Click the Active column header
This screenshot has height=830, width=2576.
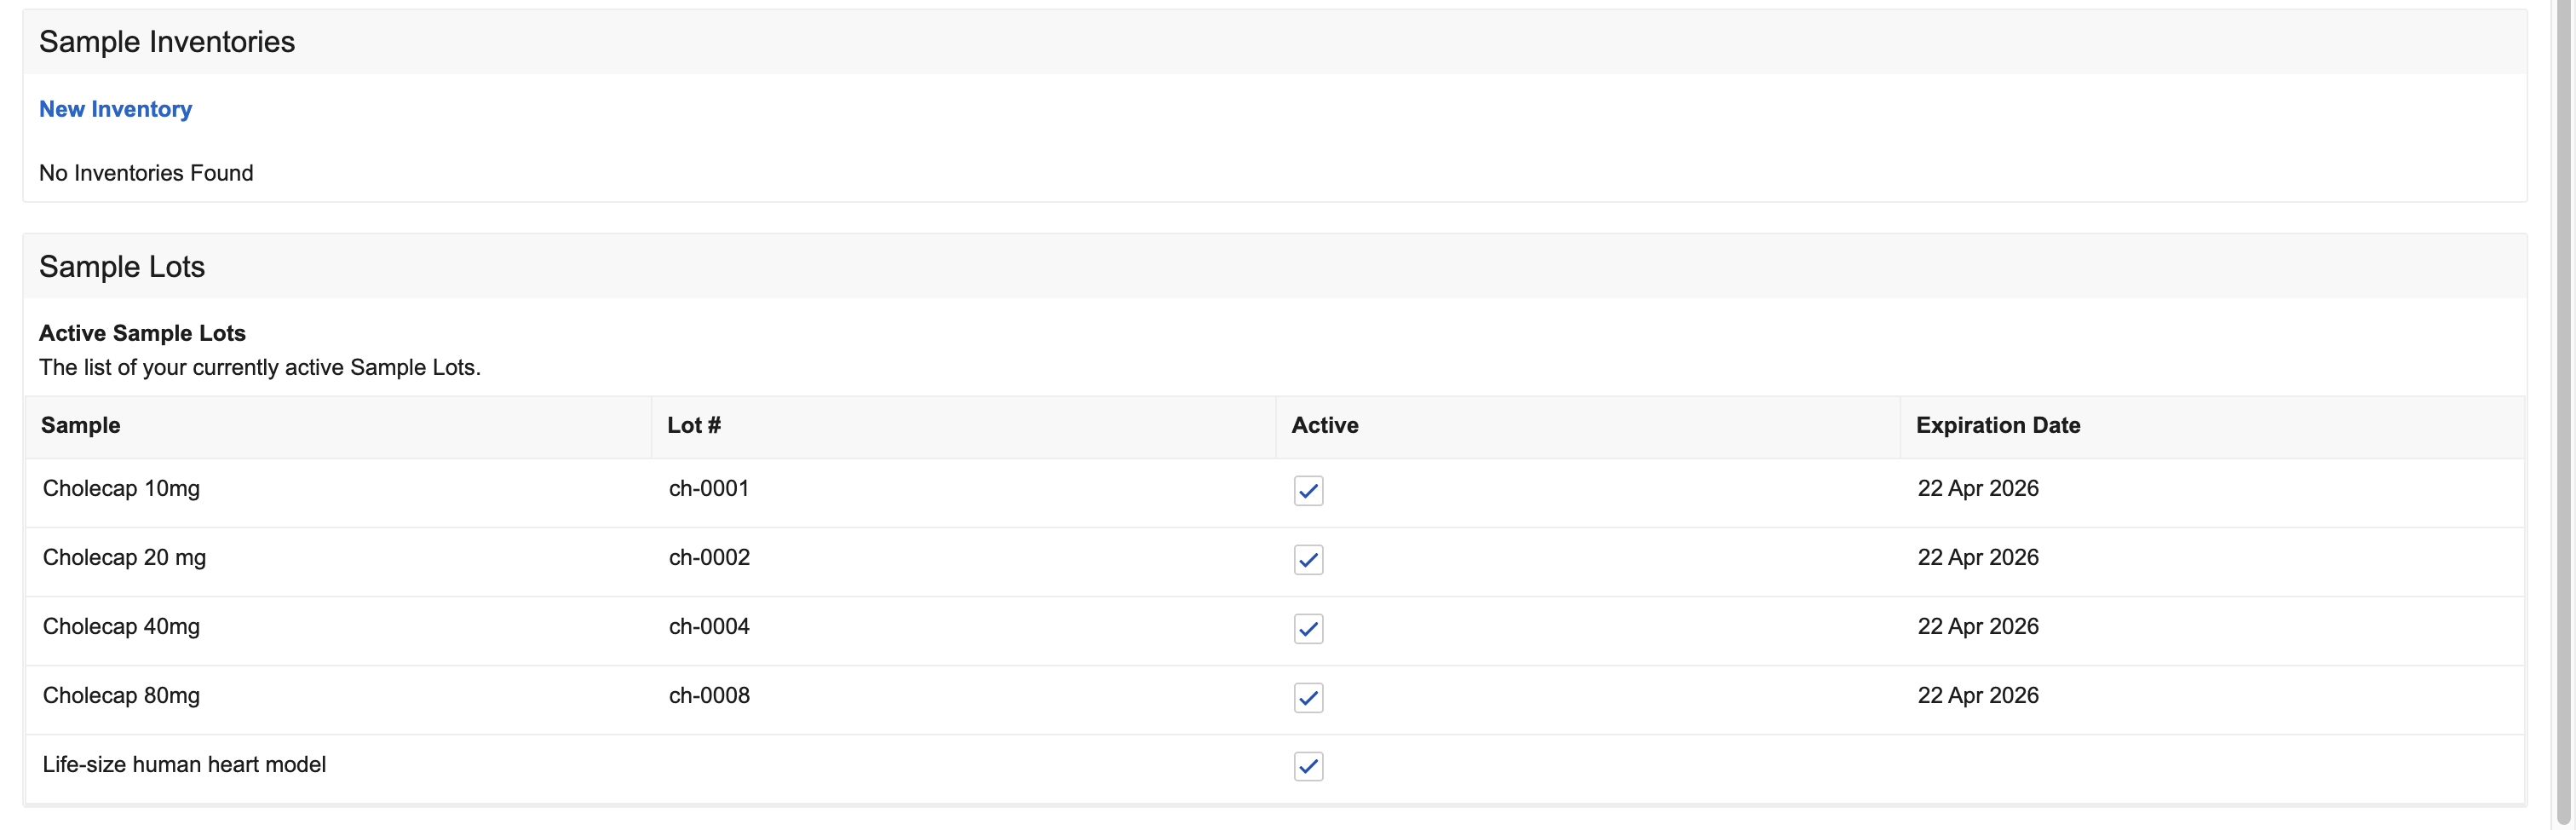click(x=1324, y=425)
